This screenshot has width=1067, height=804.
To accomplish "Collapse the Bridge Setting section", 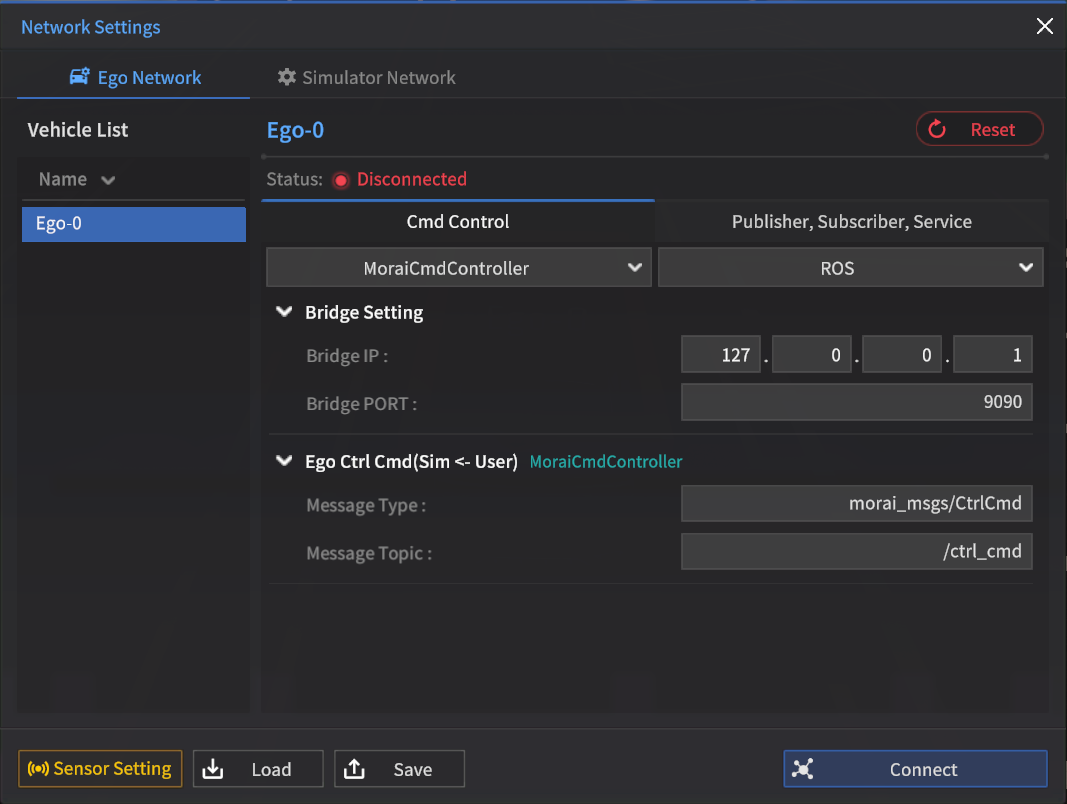I will pos(283,313).
